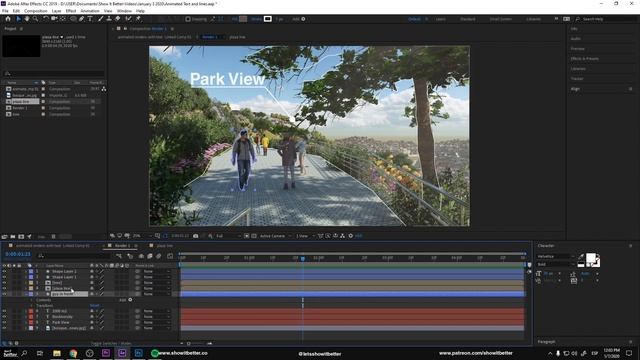Click the take snapshot camera icon
This screenshot has width=640, height=360.
(x=196, y=236)
